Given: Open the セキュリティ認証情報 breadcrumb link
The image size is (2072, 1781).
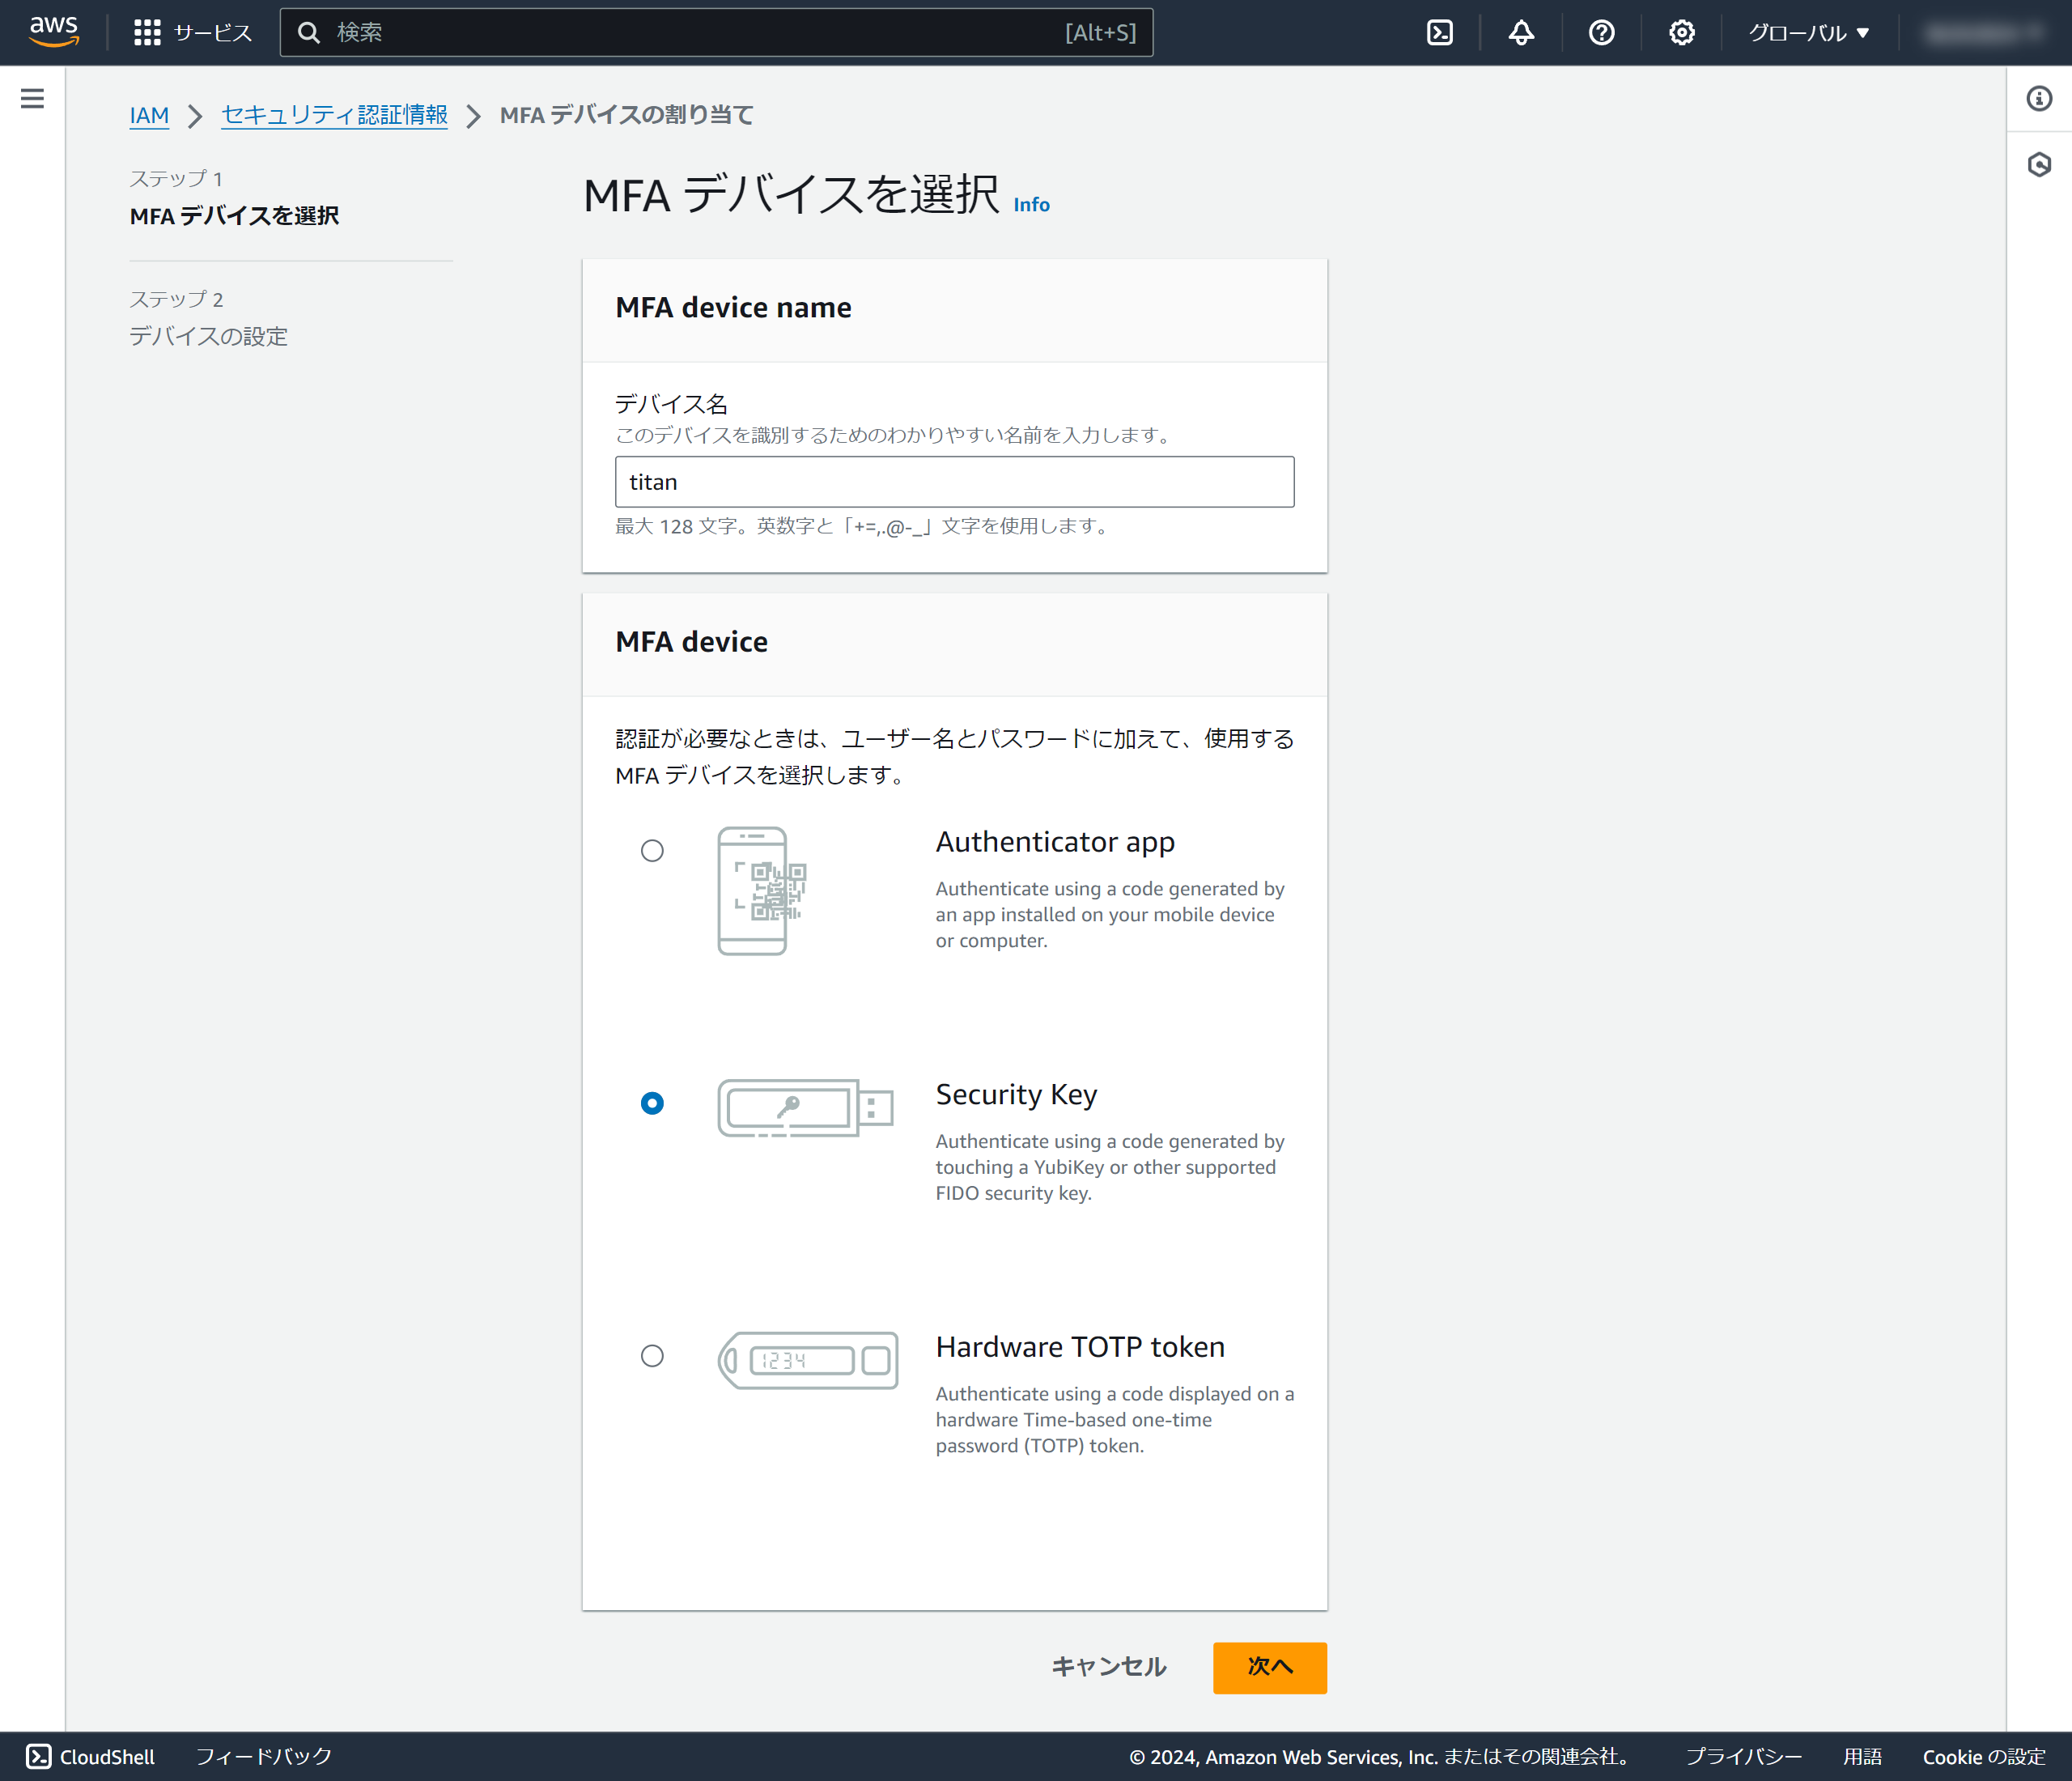Looking at the screenshot, I should coord(334,115).
